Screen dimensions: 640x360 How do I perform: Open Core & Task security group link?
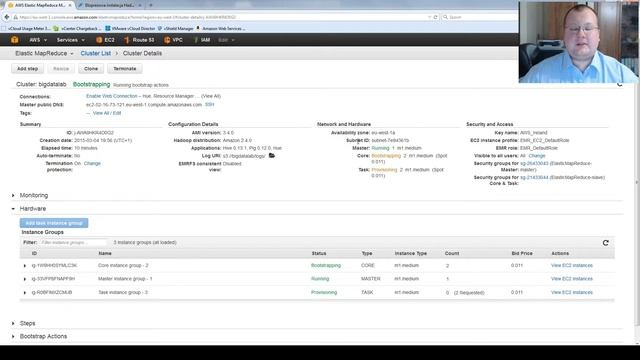534,177
